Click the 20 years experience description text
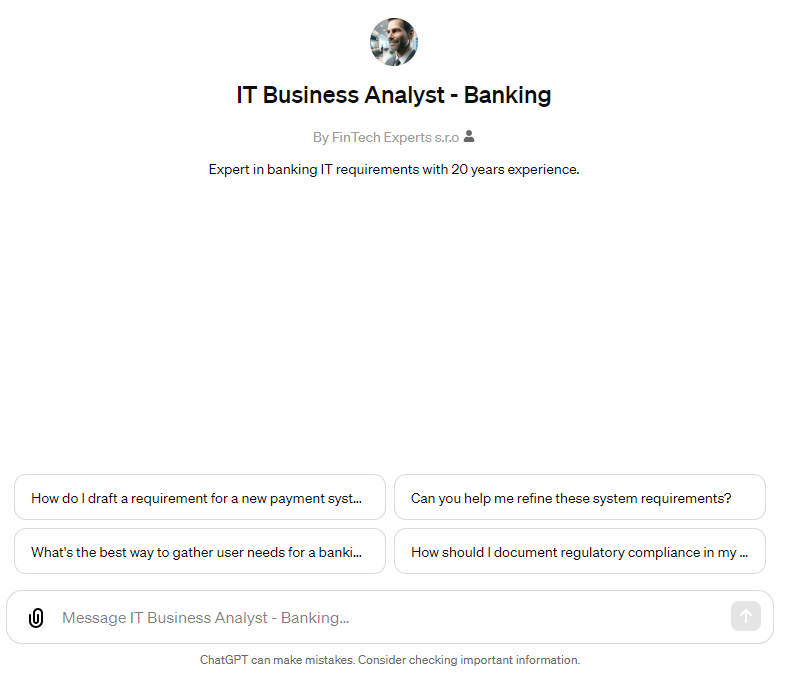 (x=394, y=169)
